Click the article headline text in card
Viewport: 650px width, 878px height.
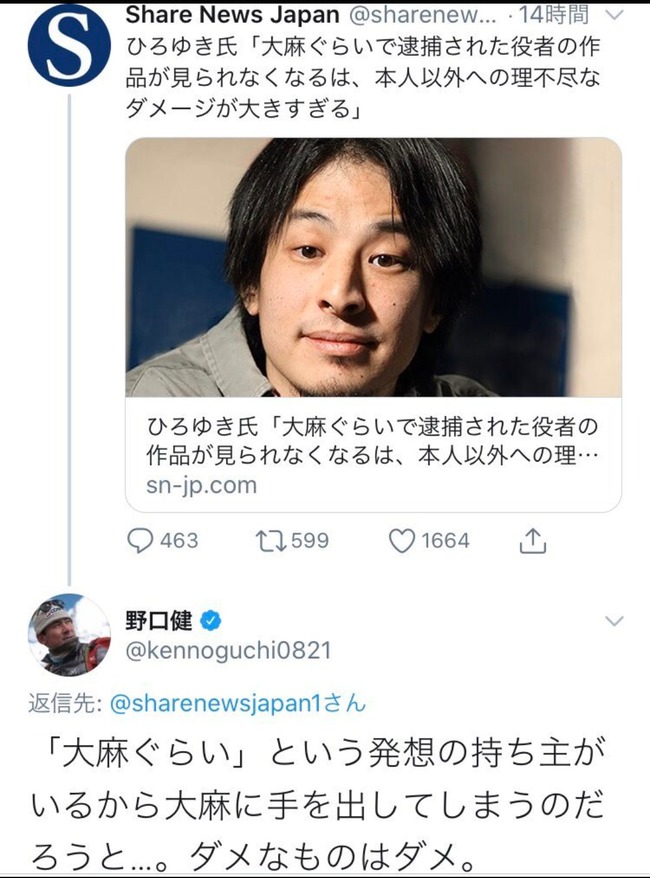(x=372, y=442)
